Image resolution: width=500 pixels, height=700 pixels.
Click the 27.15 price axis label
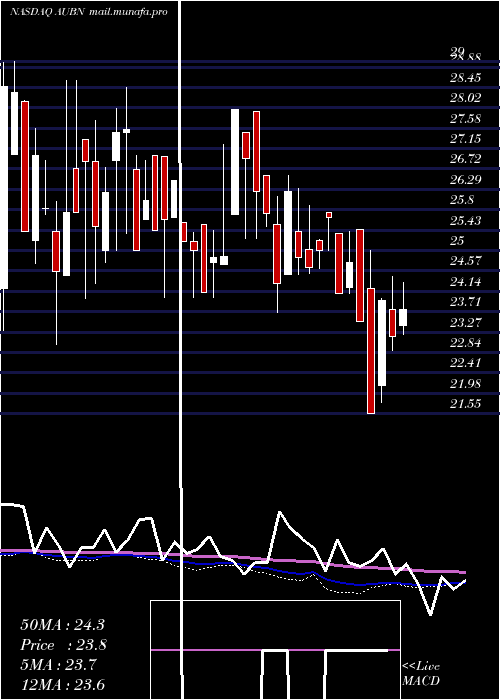pyautogui.click(x=465, y=139)
